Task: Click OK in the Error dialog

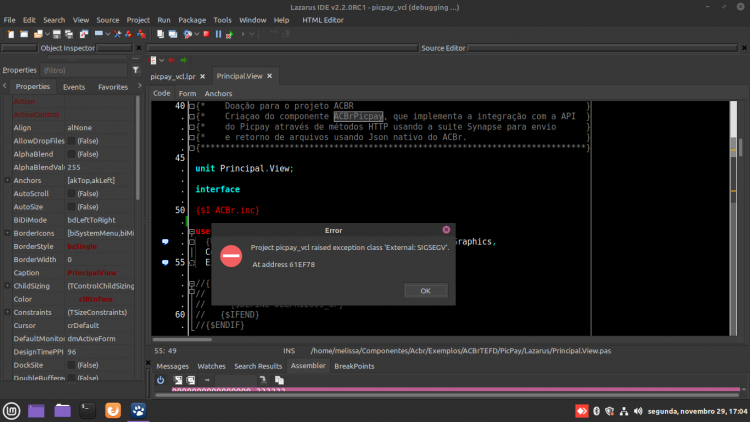Action: coord(425,291)
